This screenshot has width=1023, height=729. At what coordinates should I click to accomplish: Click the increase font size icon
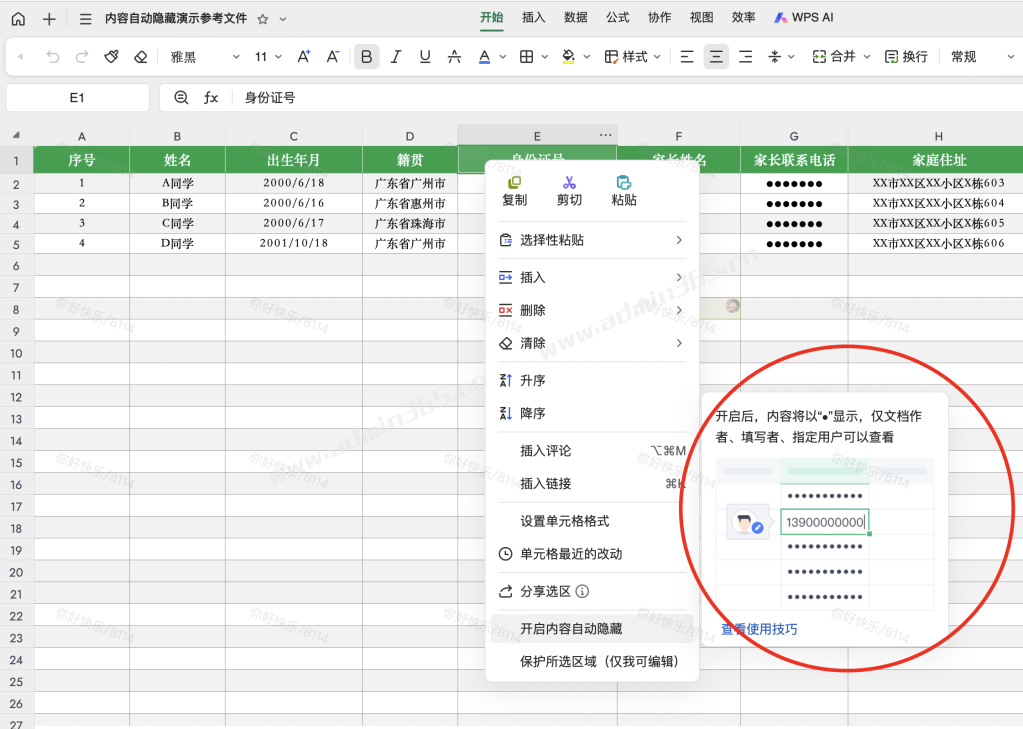point(304,57)
